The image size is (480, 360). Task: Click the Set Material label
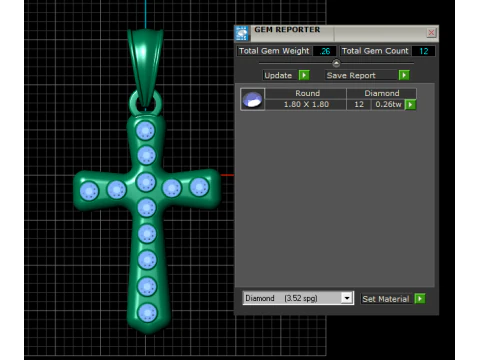coord(386,299)
